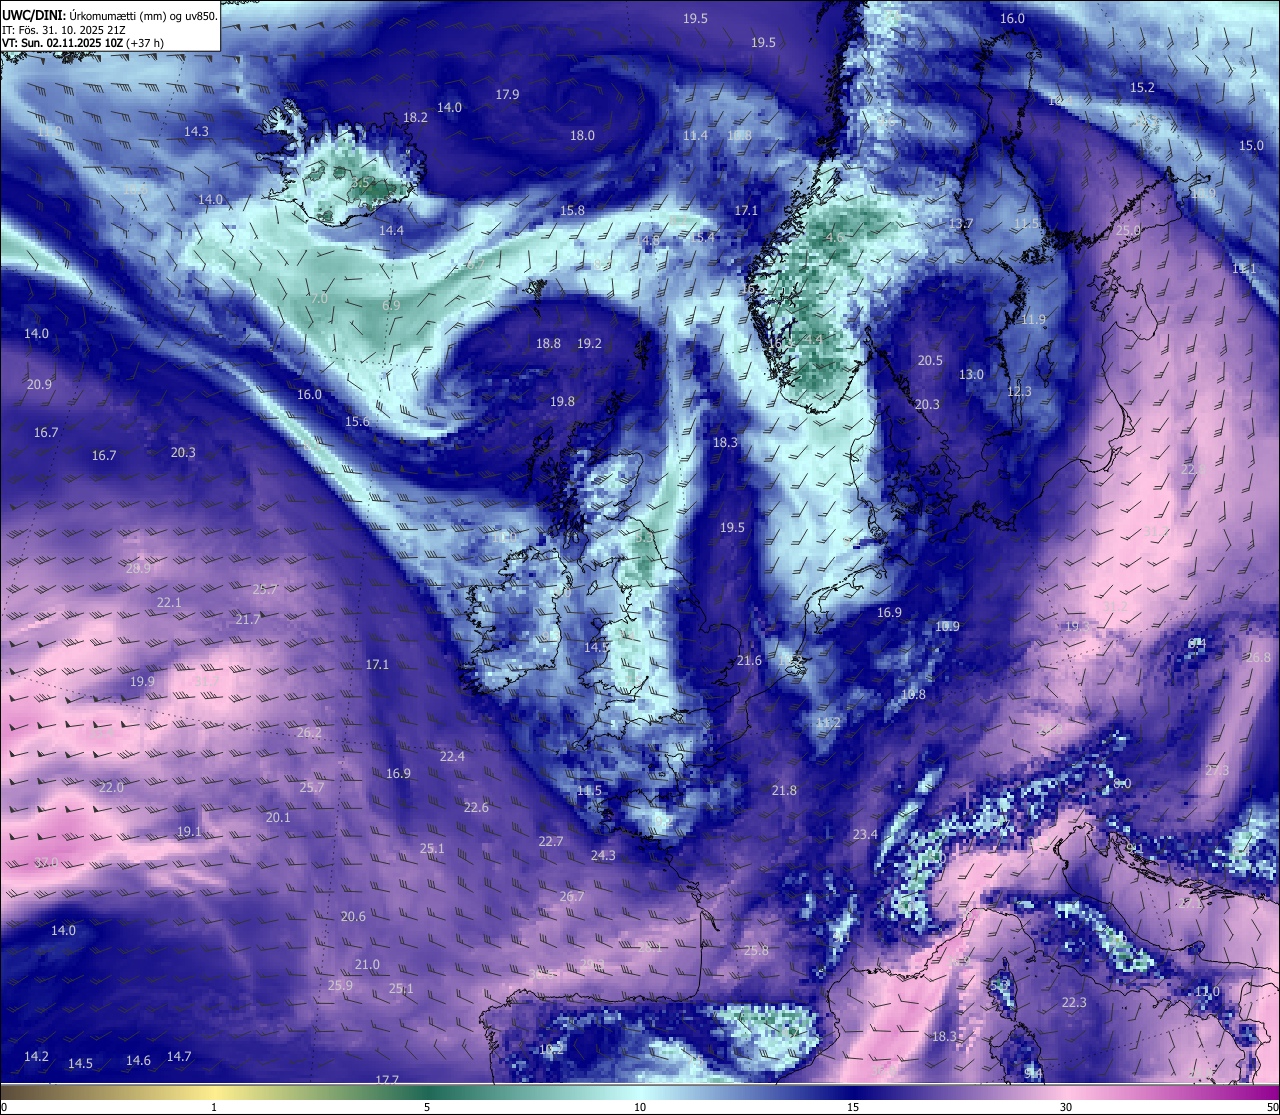
Task: Click the 21.7 value label
Action: pos(247,620)
